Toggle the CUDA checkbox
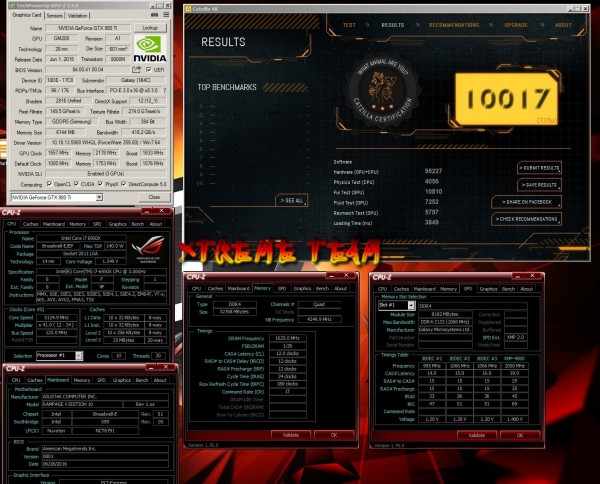Viewport: 600px width, 484px height. (x=77, y=184)
